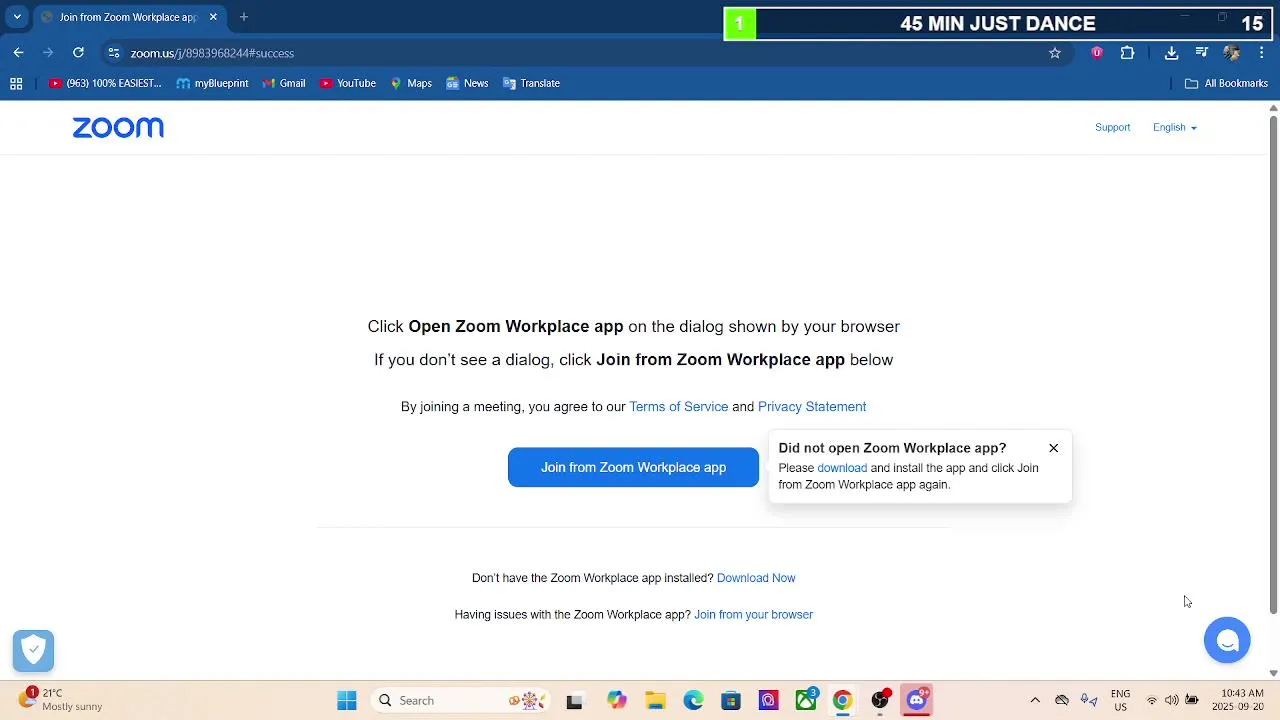1280x720 pixels.
Task: Open media controls icon in toolbar
Action: tap(1202, 53)
